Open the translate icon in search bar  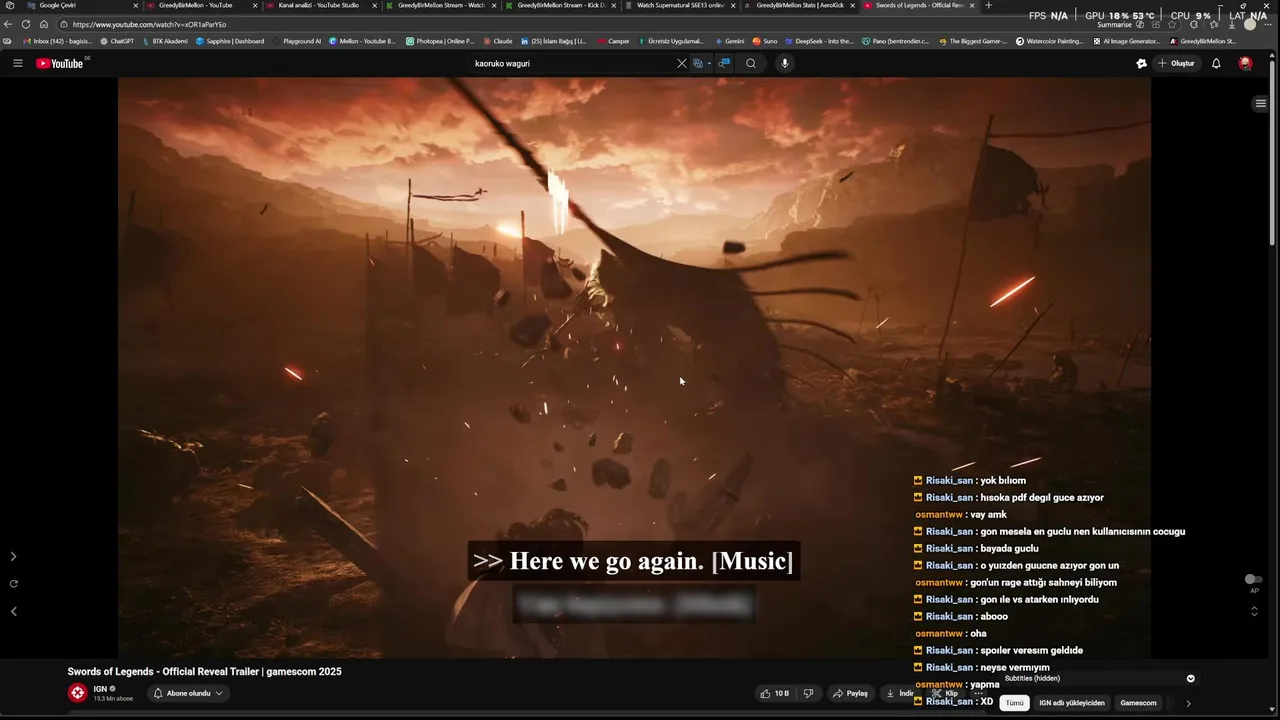click(x=699, y=63)
